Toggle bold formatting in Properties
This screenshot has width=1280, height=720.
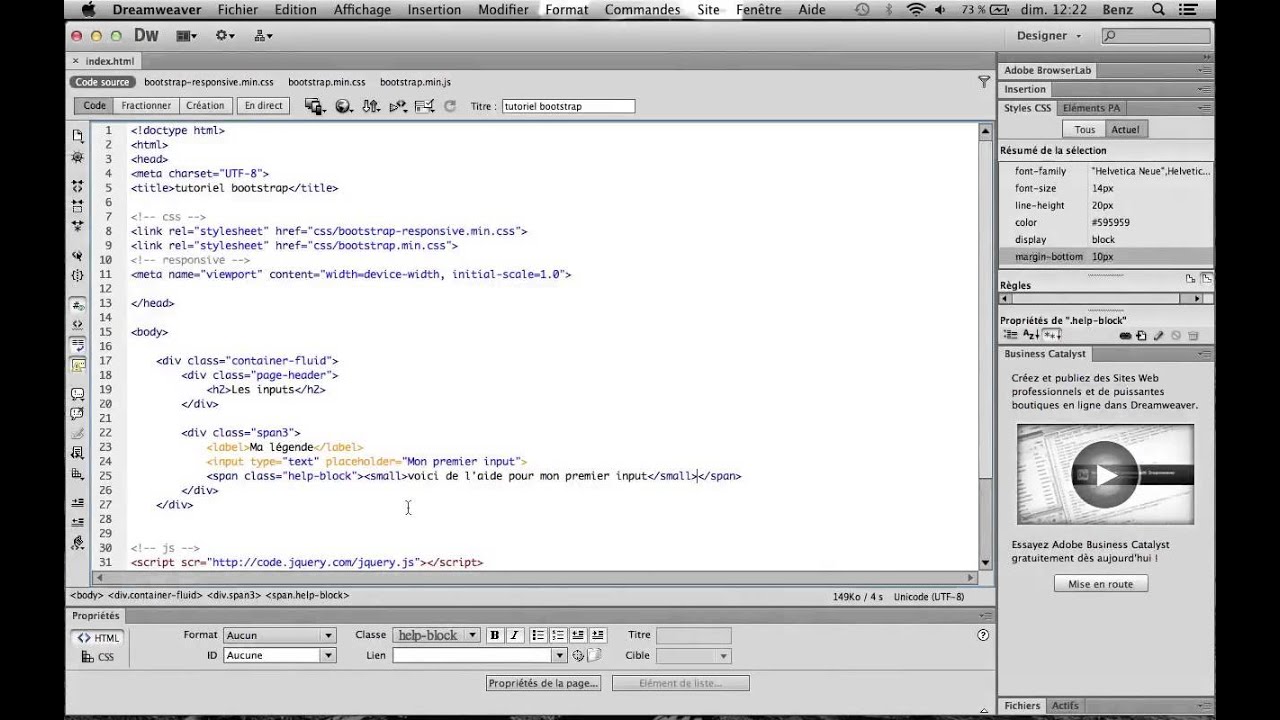point(496,635)
